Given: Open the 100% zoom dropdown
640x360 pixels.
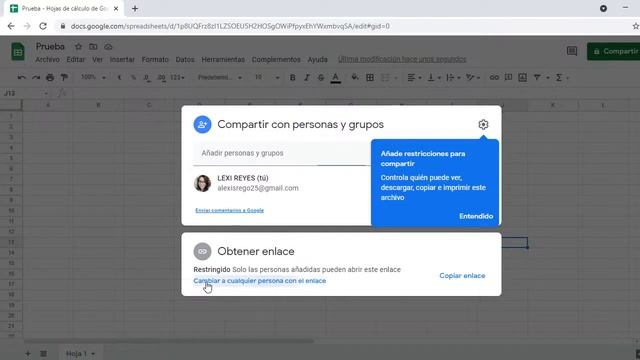Looking at the screenshot, I should [93, 78].
